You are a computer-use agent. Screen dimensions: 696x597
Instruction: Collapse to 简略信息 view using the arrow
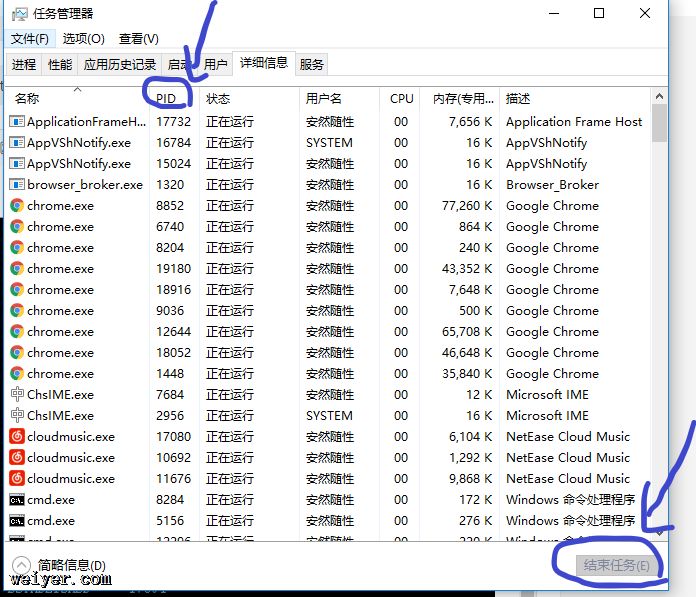[x=18, y=566]
